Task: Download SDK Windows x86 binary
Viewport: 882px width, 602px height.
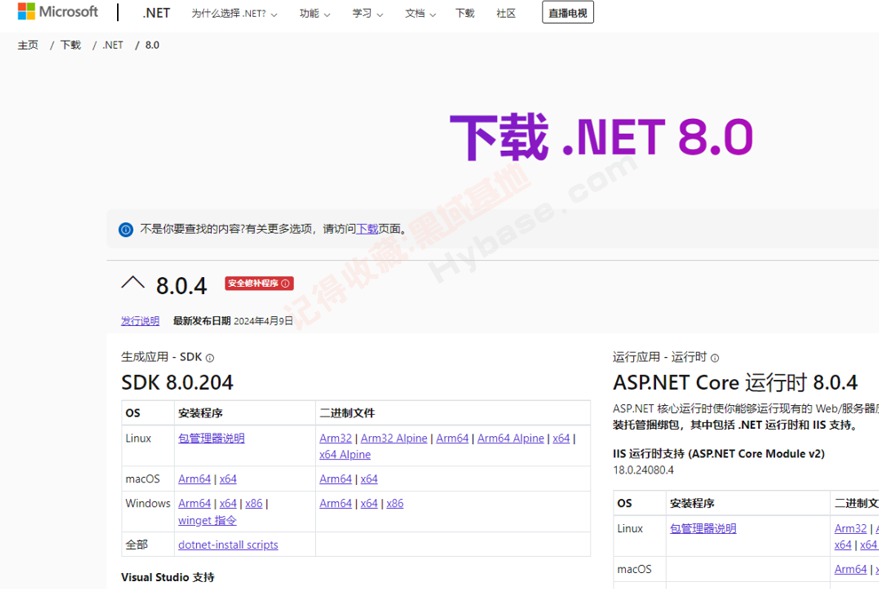Action: 395,504
